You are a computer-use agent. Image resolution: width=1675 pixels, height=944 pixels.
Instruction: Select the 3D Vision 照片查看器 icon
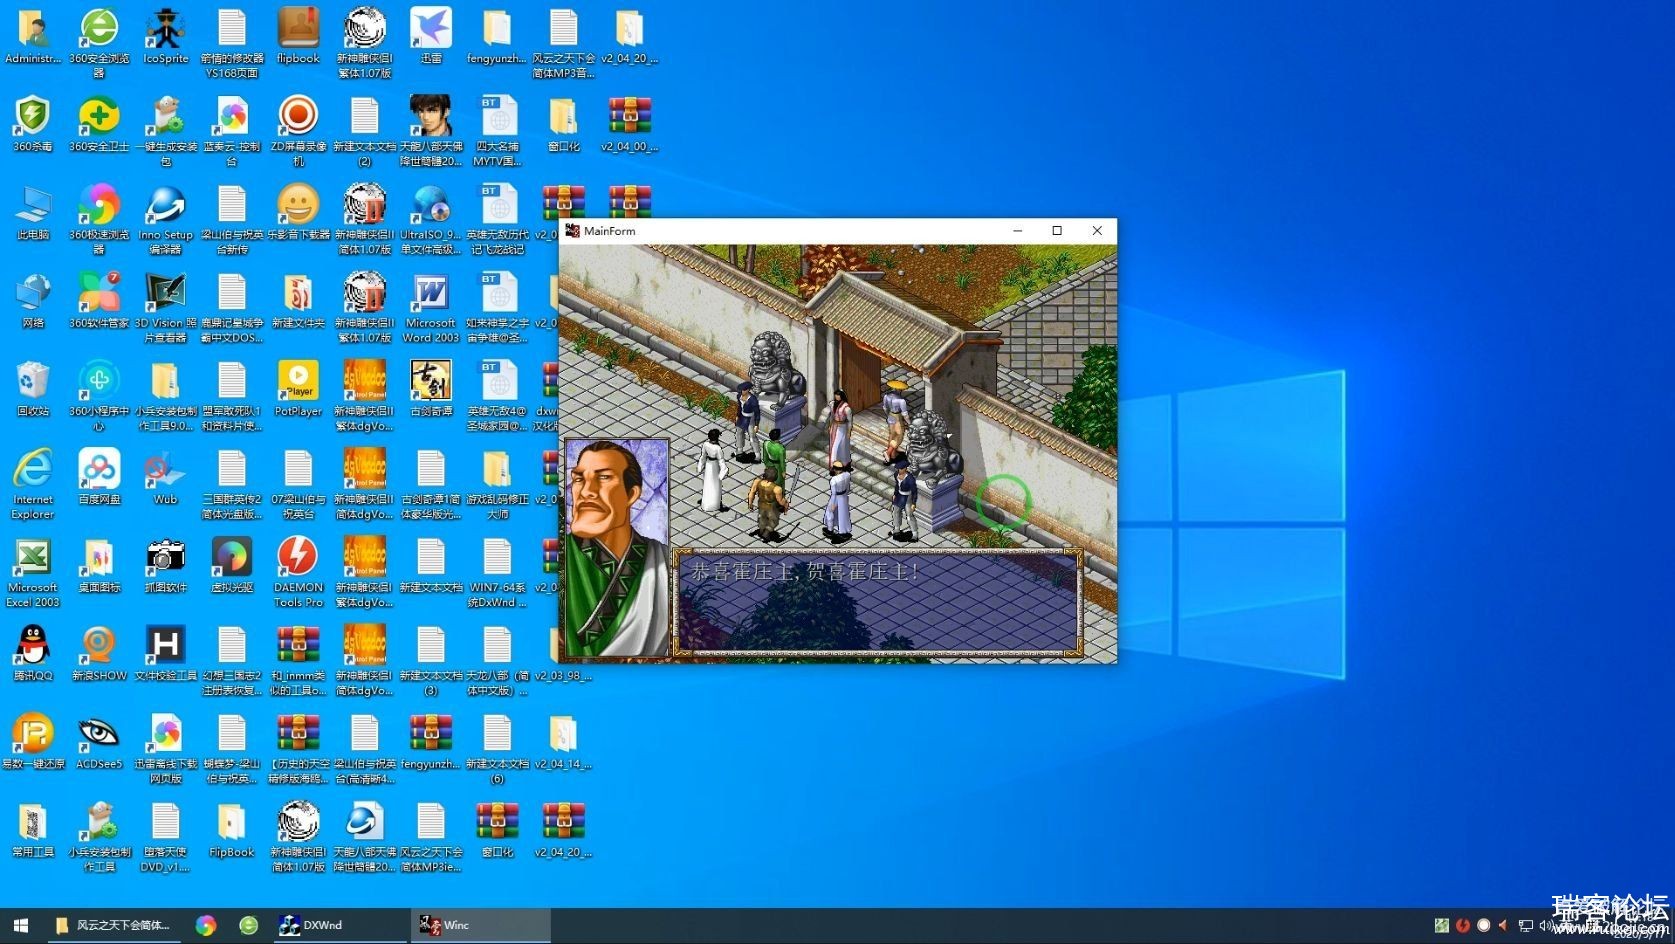pos(165,307)
